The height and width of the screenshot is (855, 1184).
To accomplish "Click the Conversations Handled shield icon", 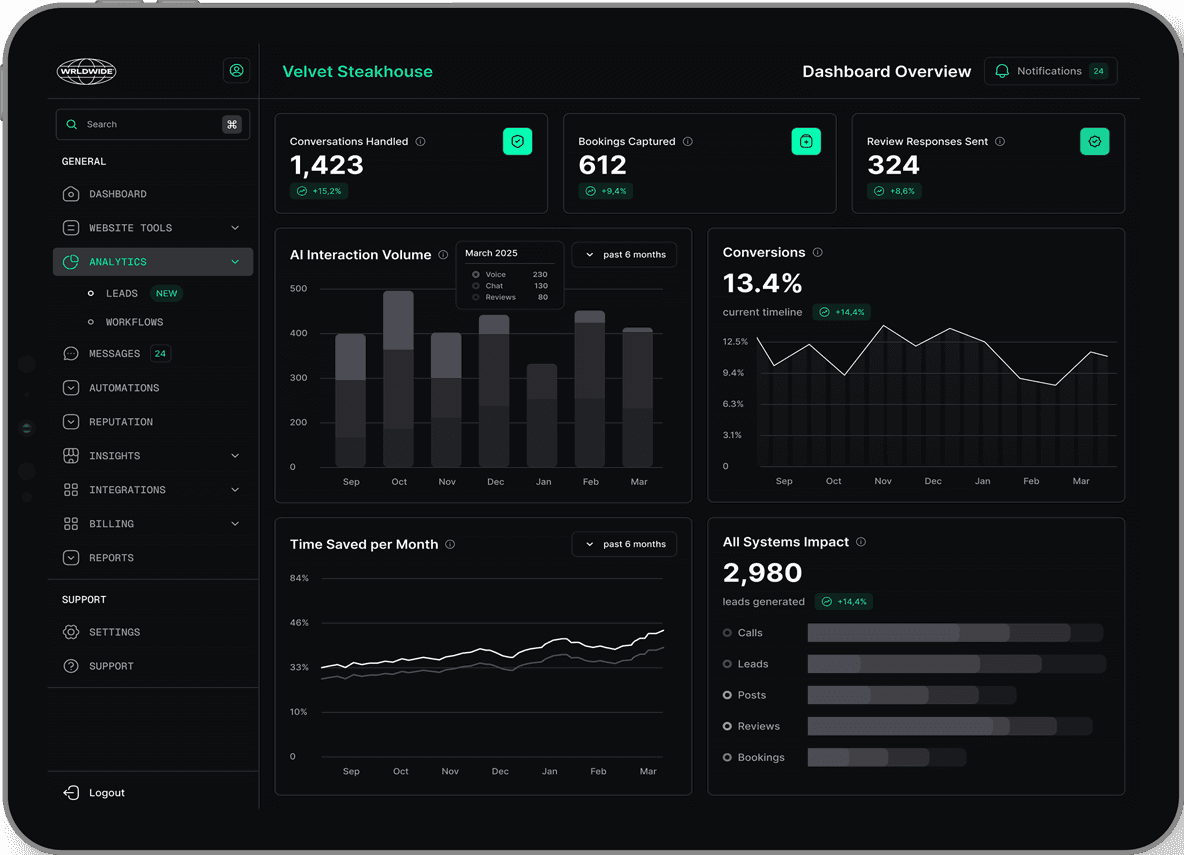I will tap(517, 141).
